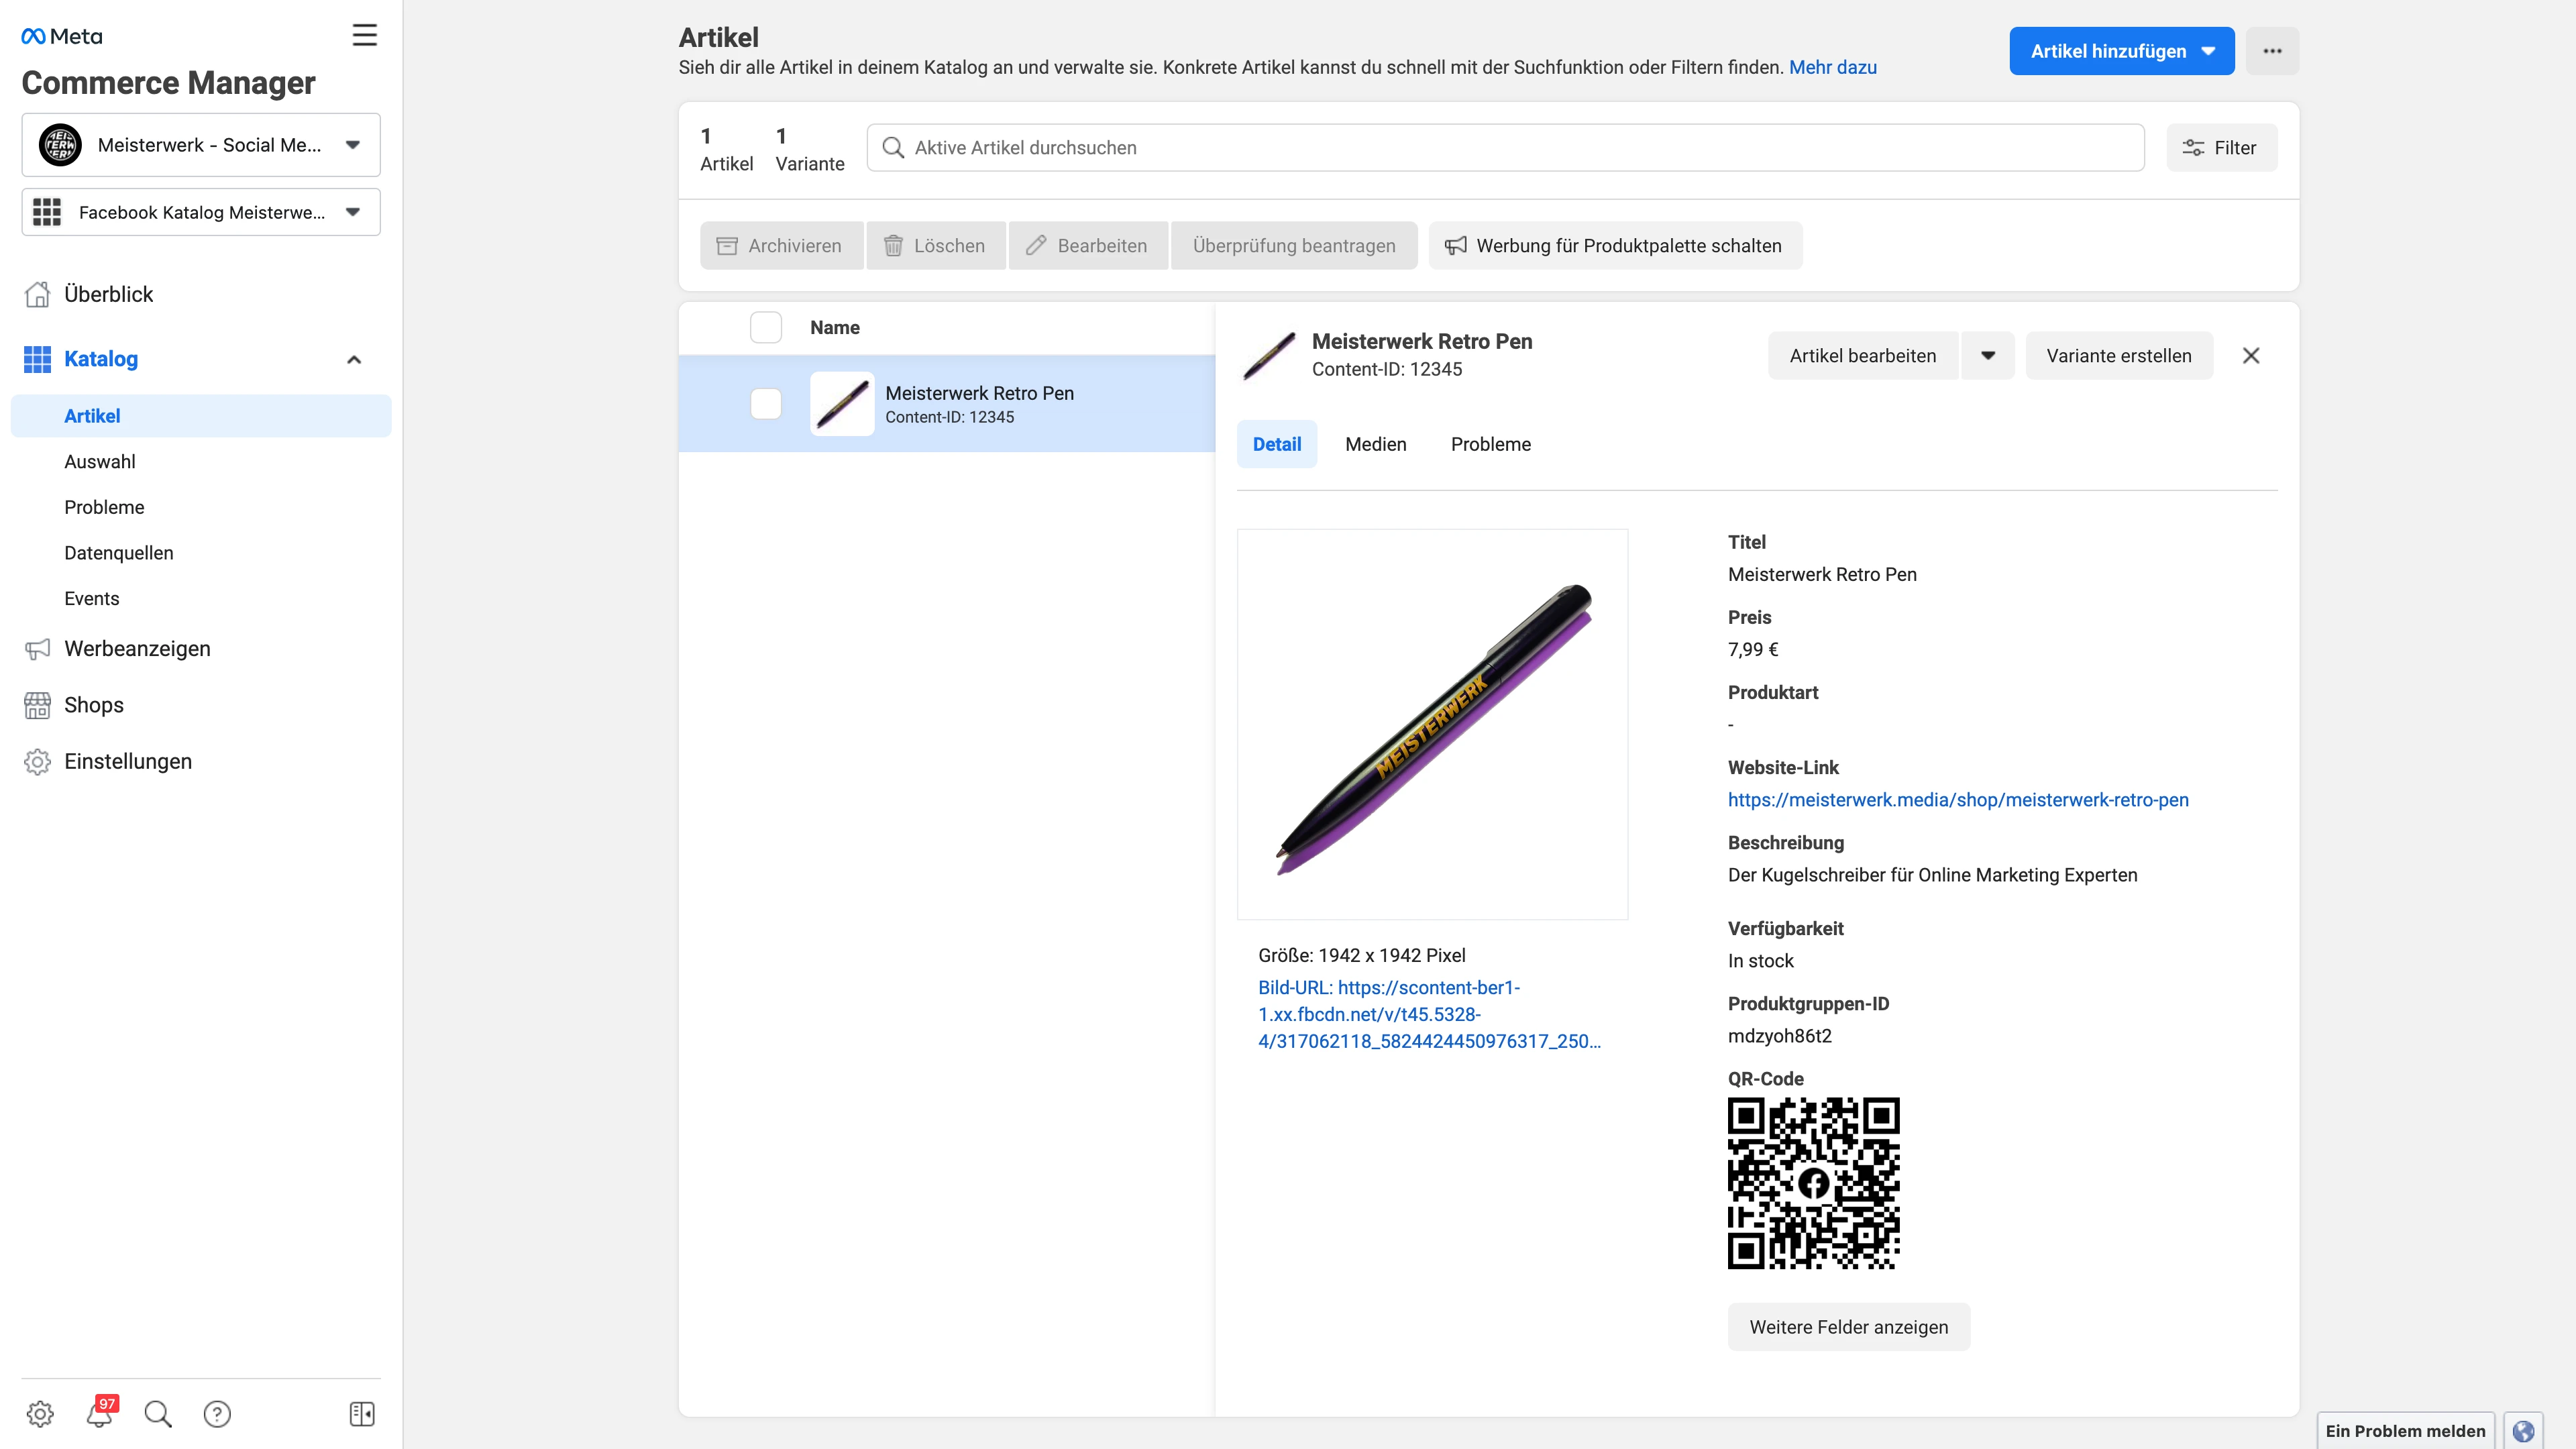Image resolution: width=2576 pixels, height=1449 pixels.
Task: Collapse the Katalog section chevron
Action: pyautogui.click(x=354, y=359)
